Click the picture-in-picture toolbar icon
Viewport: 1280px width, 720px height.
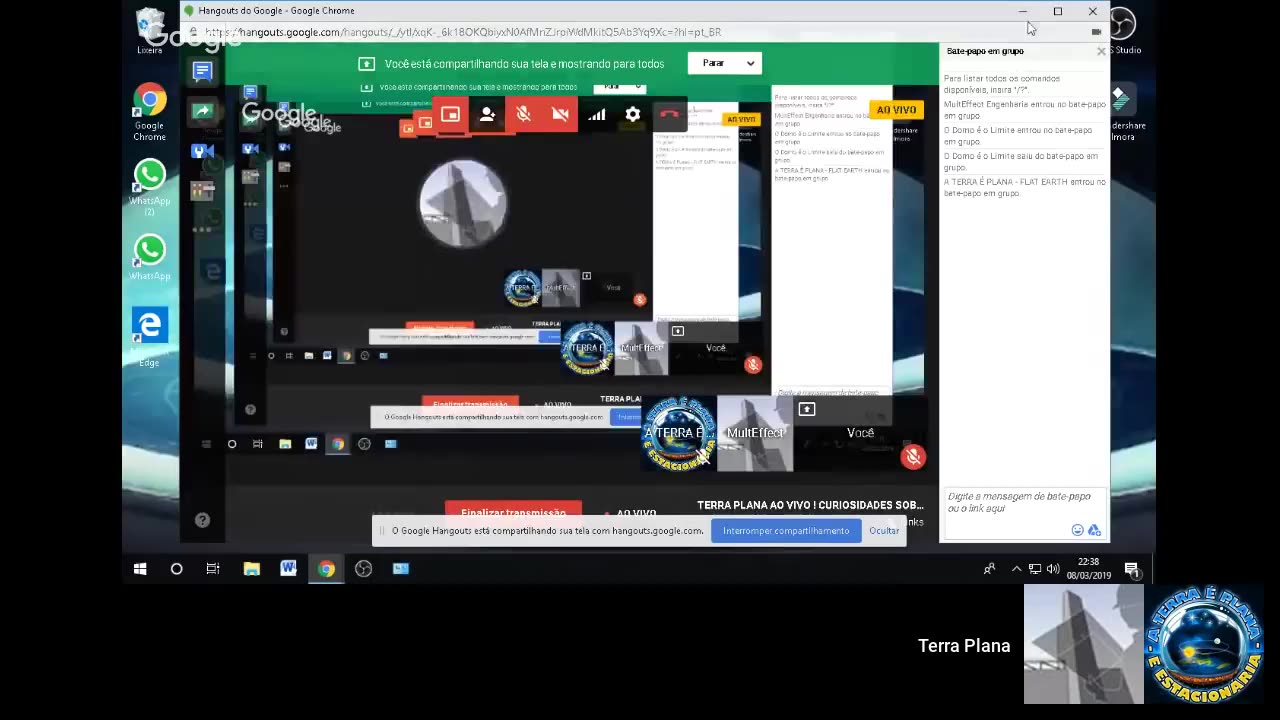[450, 115]
